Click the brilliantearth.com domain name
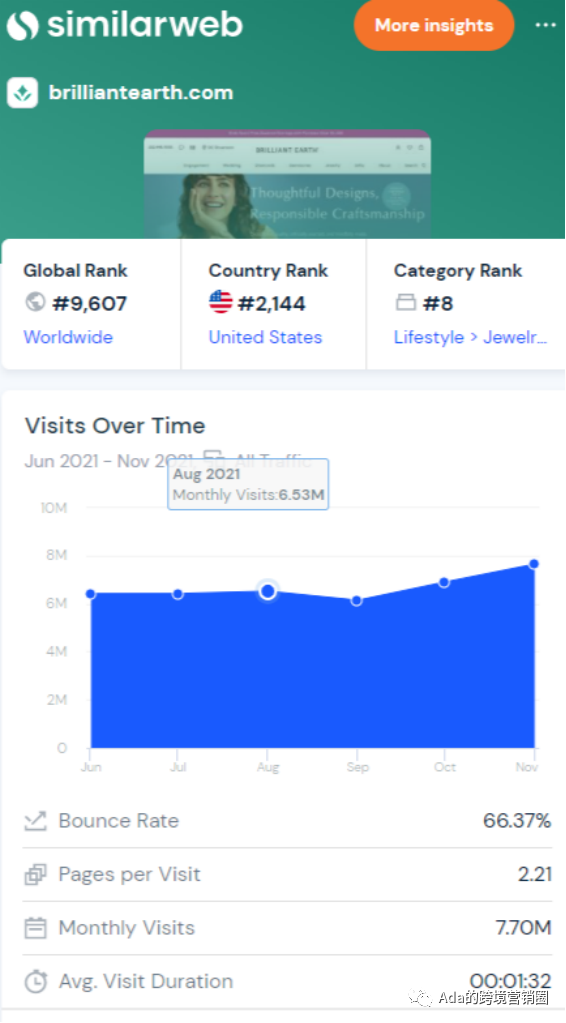566x1023 pixels. tap(141, 93)
